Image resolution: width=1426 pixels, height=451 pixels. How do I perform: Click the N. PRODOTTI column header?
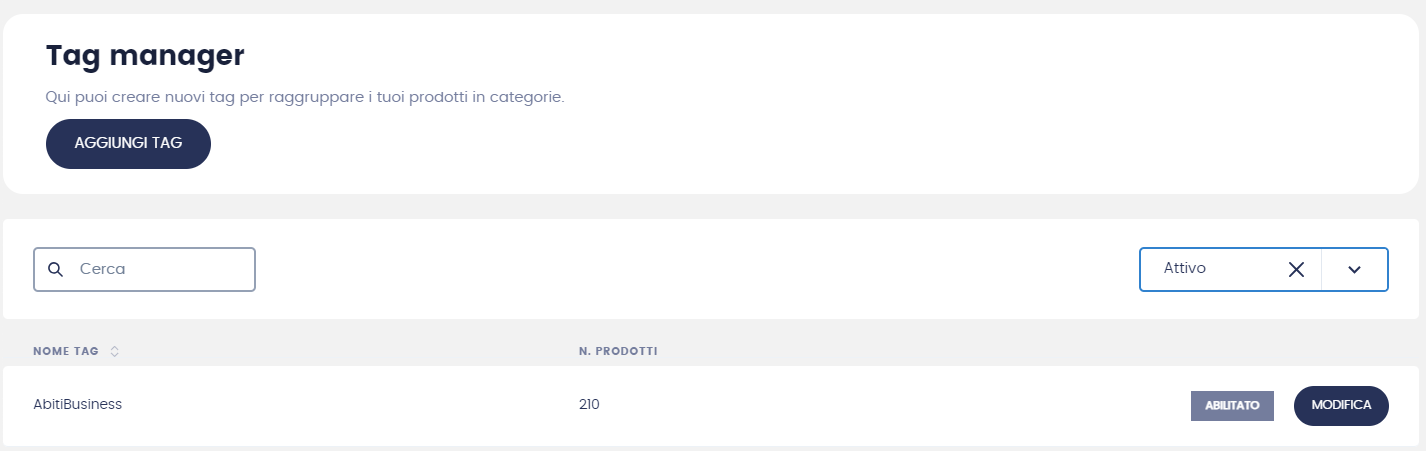(617, 351)
